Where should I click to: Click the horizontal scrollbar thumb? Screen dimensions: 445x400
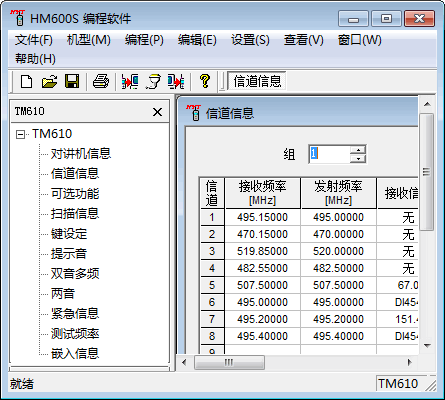pyautogui.click(x=229, y=362)
